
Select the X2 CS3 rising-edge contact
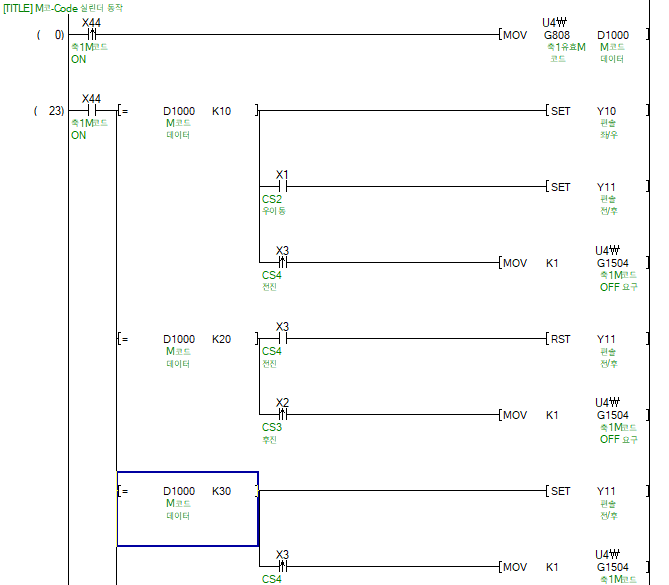click(282, 414)
